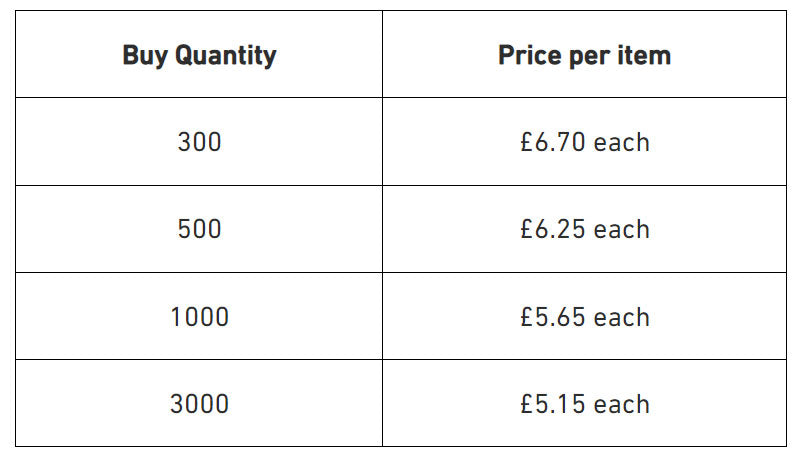Click the word "per" in the header

pos(590,56)
